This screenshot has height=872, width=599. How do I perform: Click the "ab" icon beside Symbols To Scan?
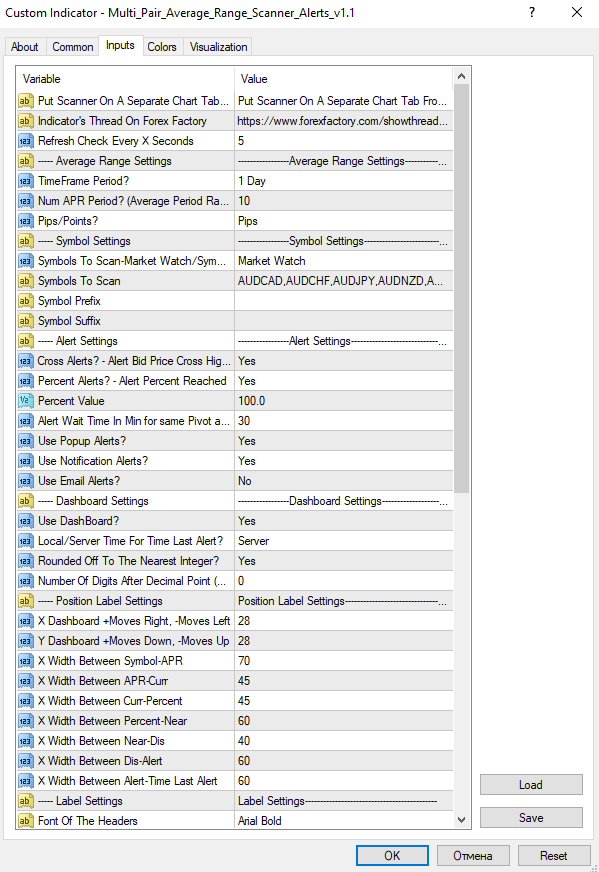[x=23, y=281]
